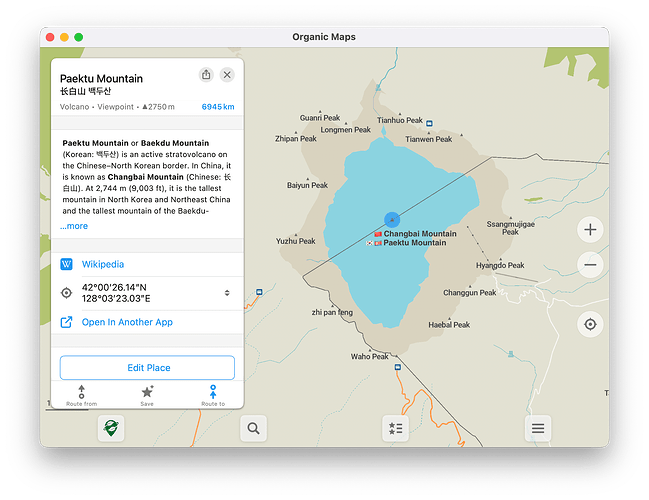Open the Wikipedia link

point(103,264)
